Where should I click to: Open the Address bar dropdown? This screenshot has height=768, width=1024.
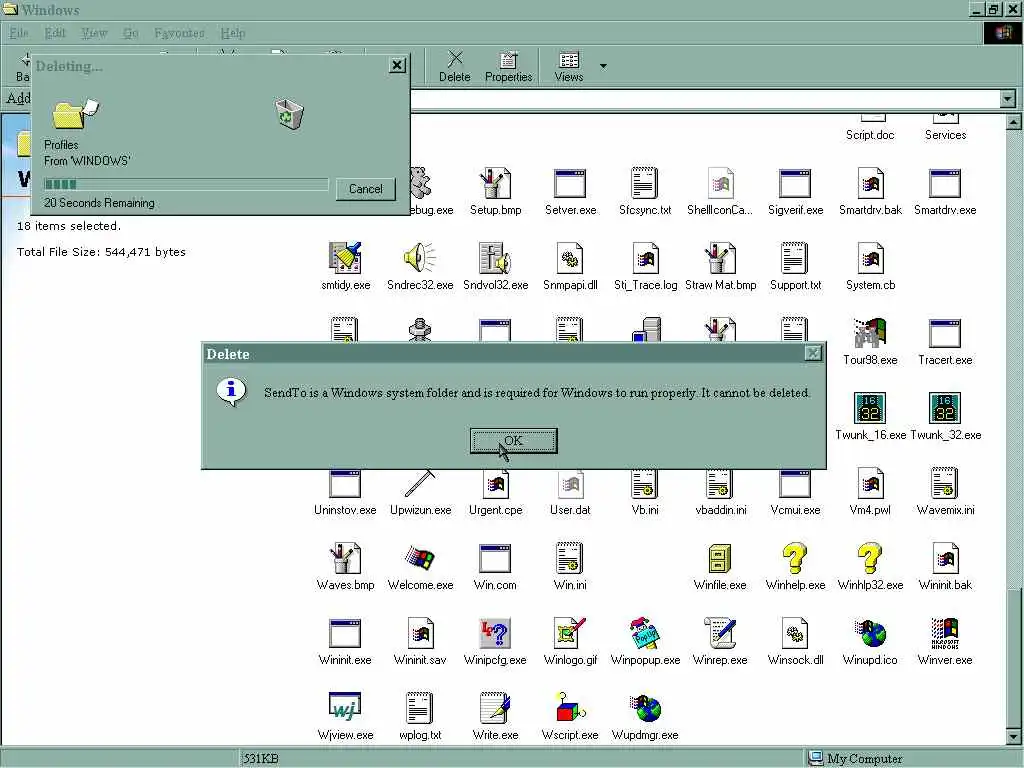coord(1008,99)
